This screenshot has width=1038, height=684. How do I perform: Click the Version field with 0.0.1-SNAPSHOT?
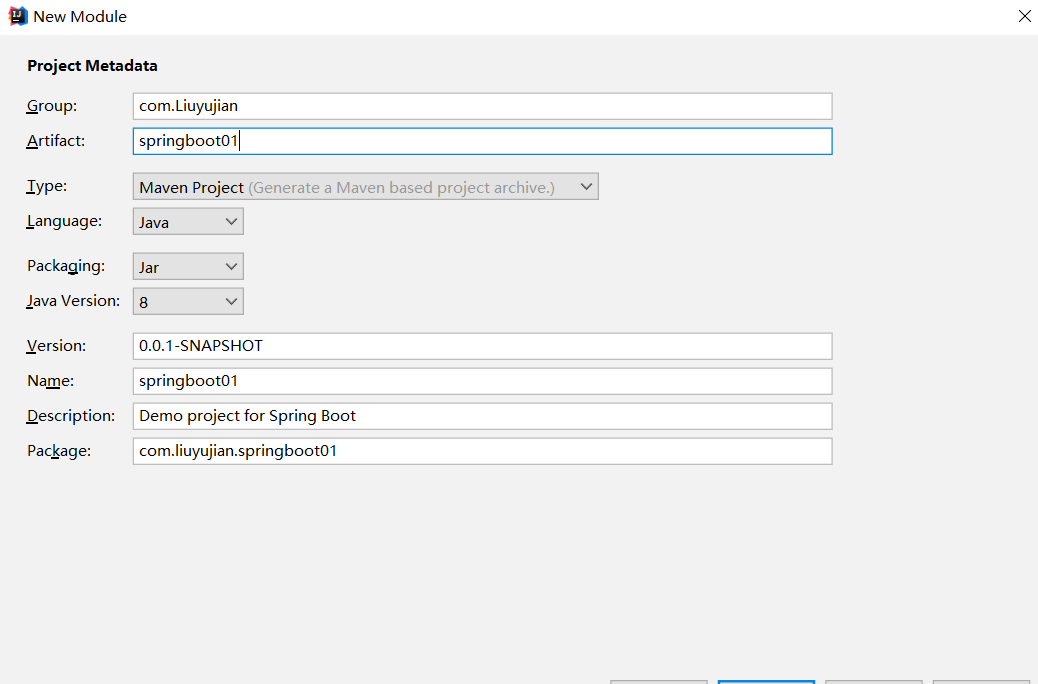pyautogui.click(x=482, y=346)
